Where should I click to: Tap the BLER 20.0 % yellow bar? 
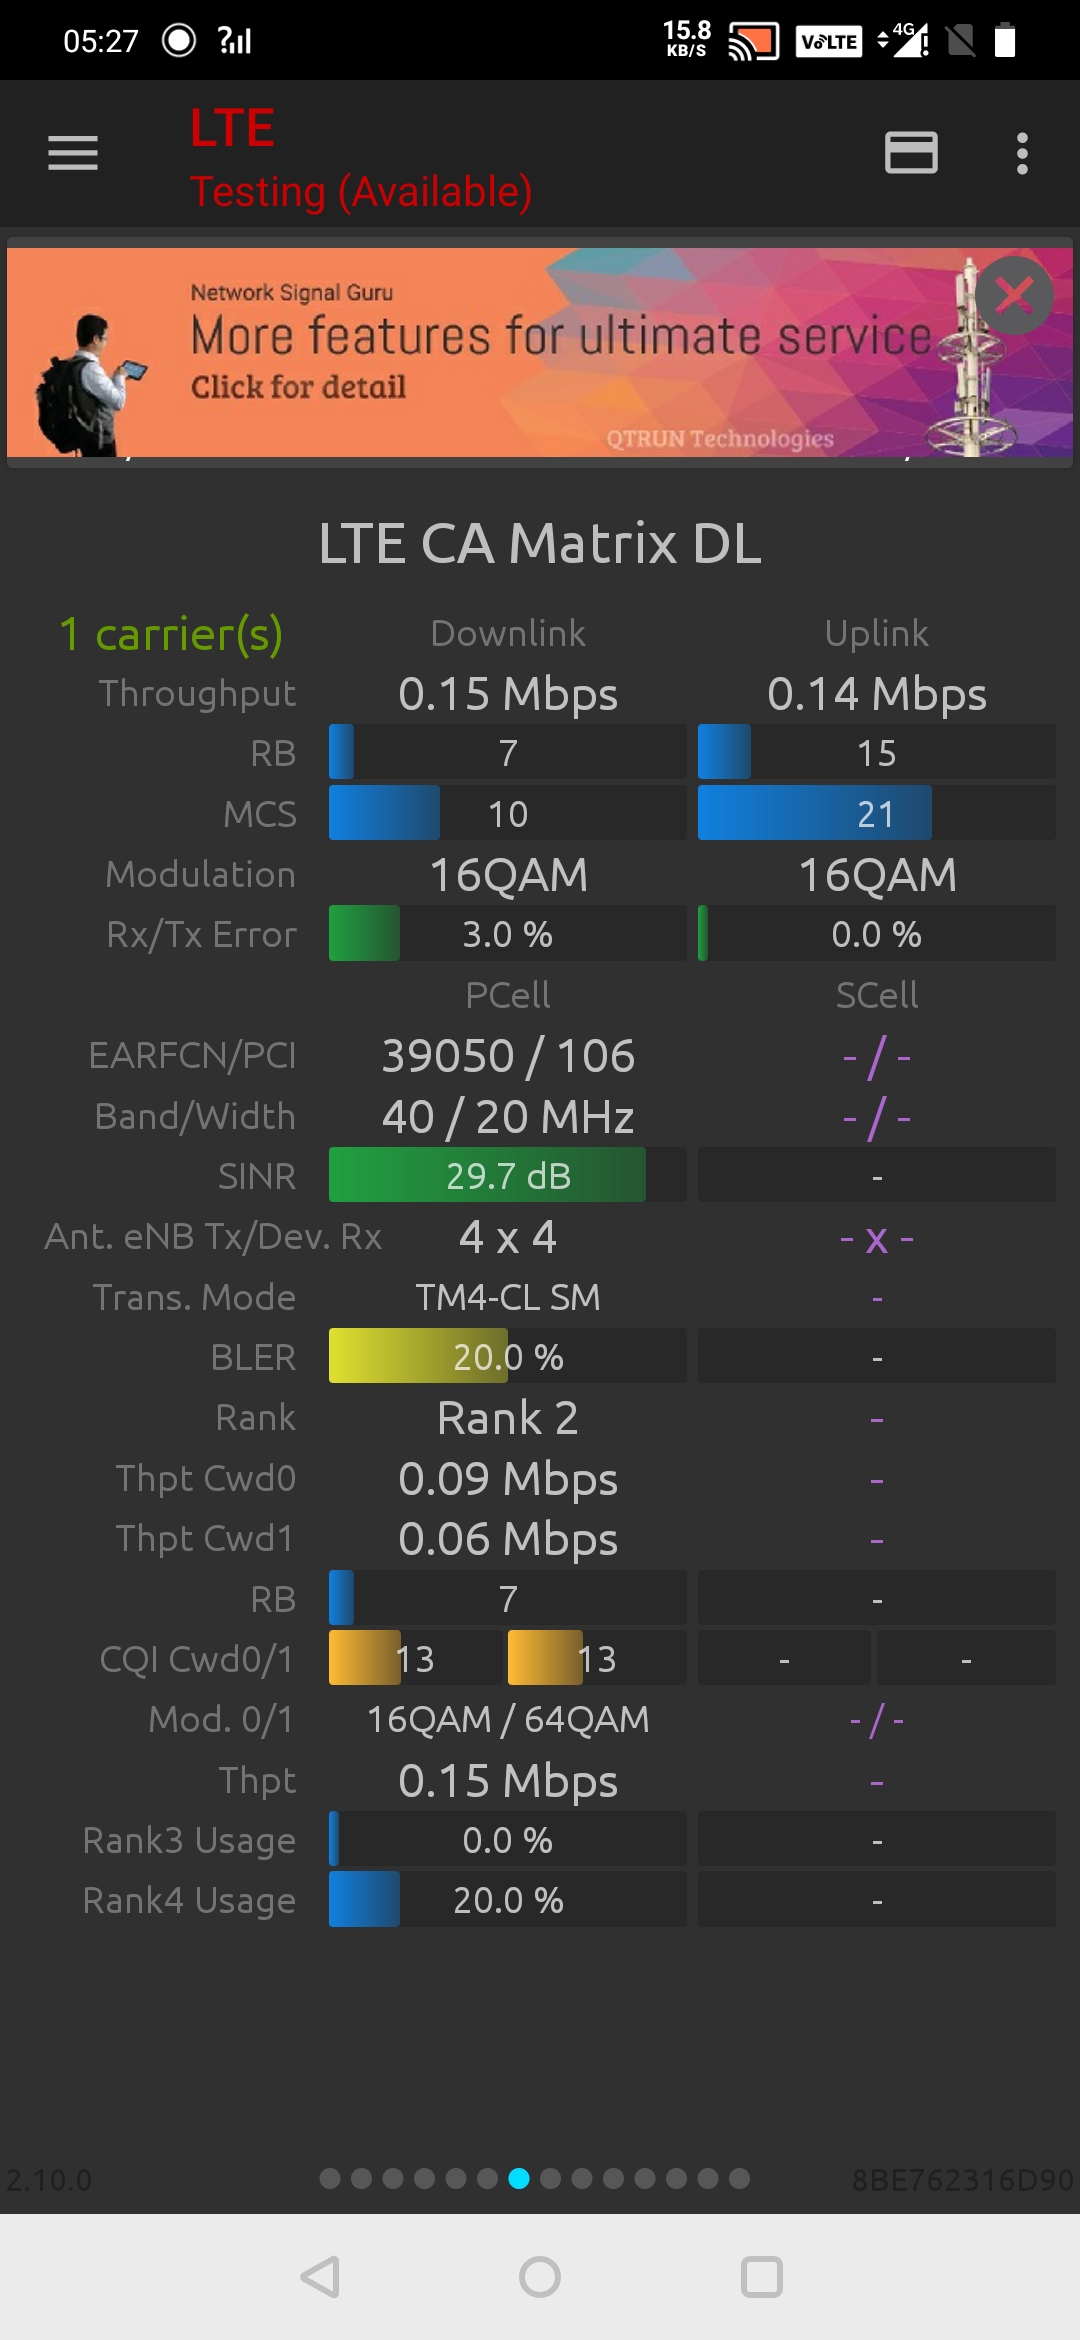507,1356
